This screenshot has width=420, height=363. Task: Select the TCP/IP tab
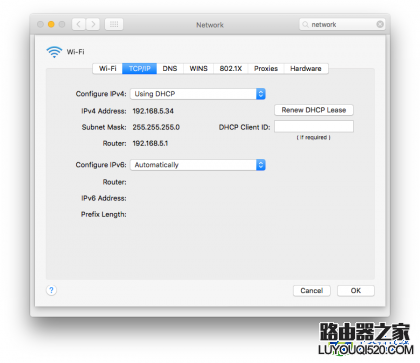click(x=140, y=69)
